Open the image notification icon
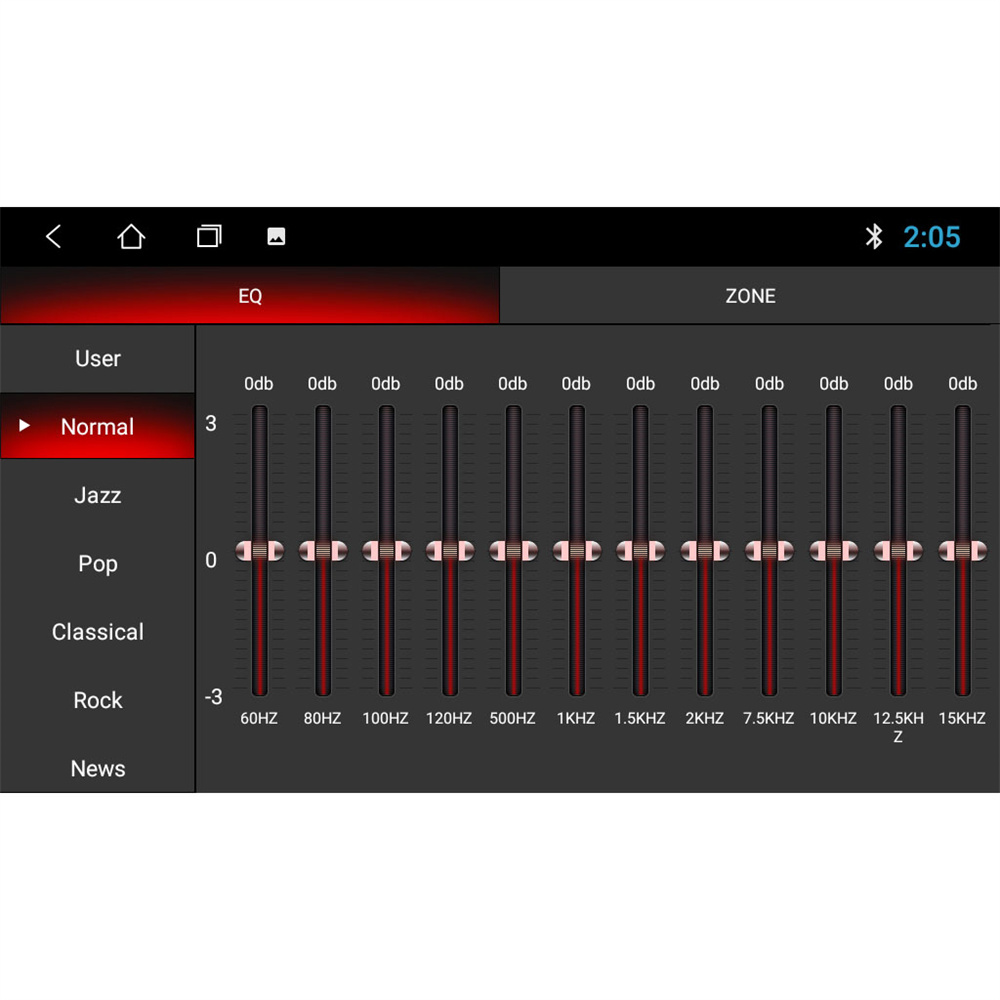The image size is (1000, 1000). [x=276, y=237]
